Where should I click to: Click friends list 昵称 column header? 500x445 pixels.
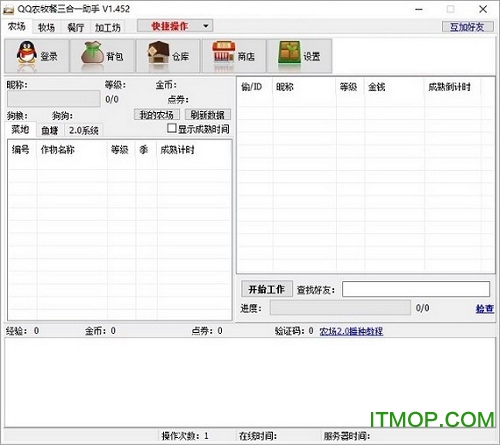click(304, 87)
